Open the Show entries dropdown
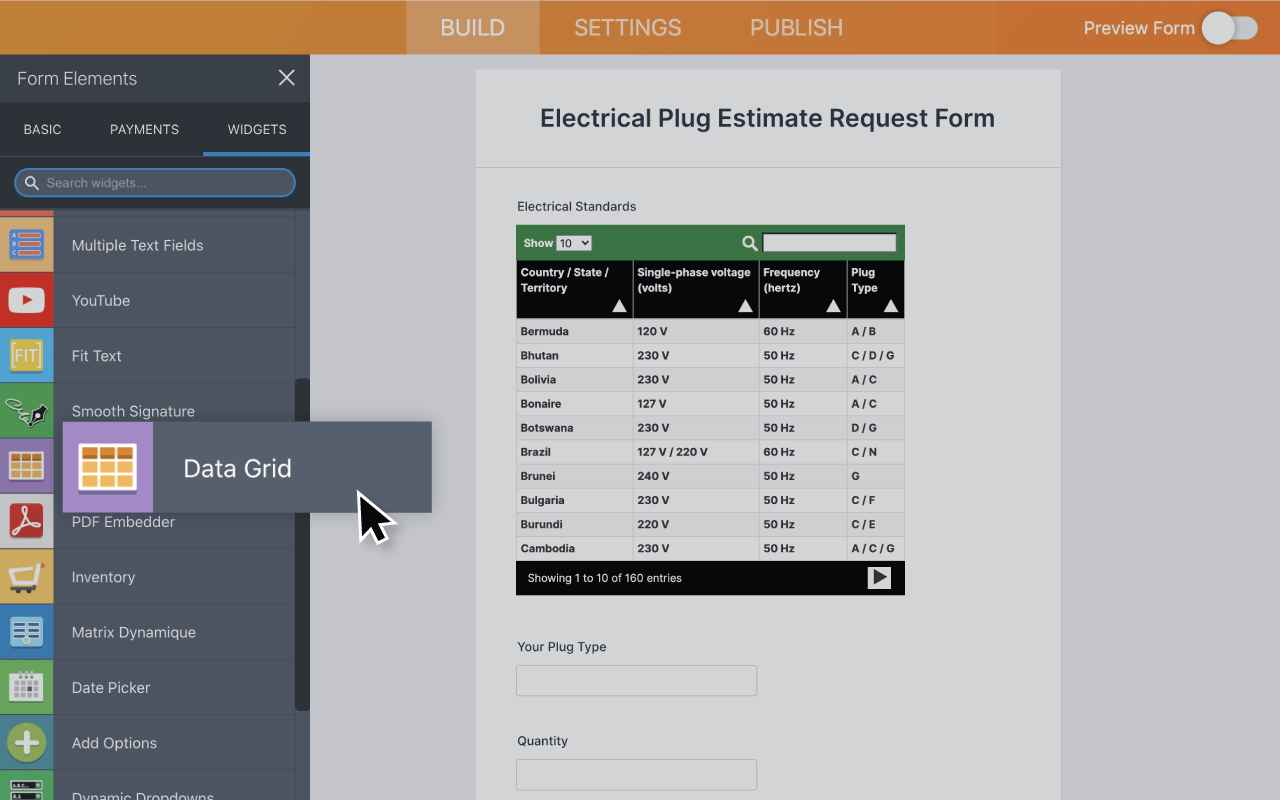 point(573,242)
